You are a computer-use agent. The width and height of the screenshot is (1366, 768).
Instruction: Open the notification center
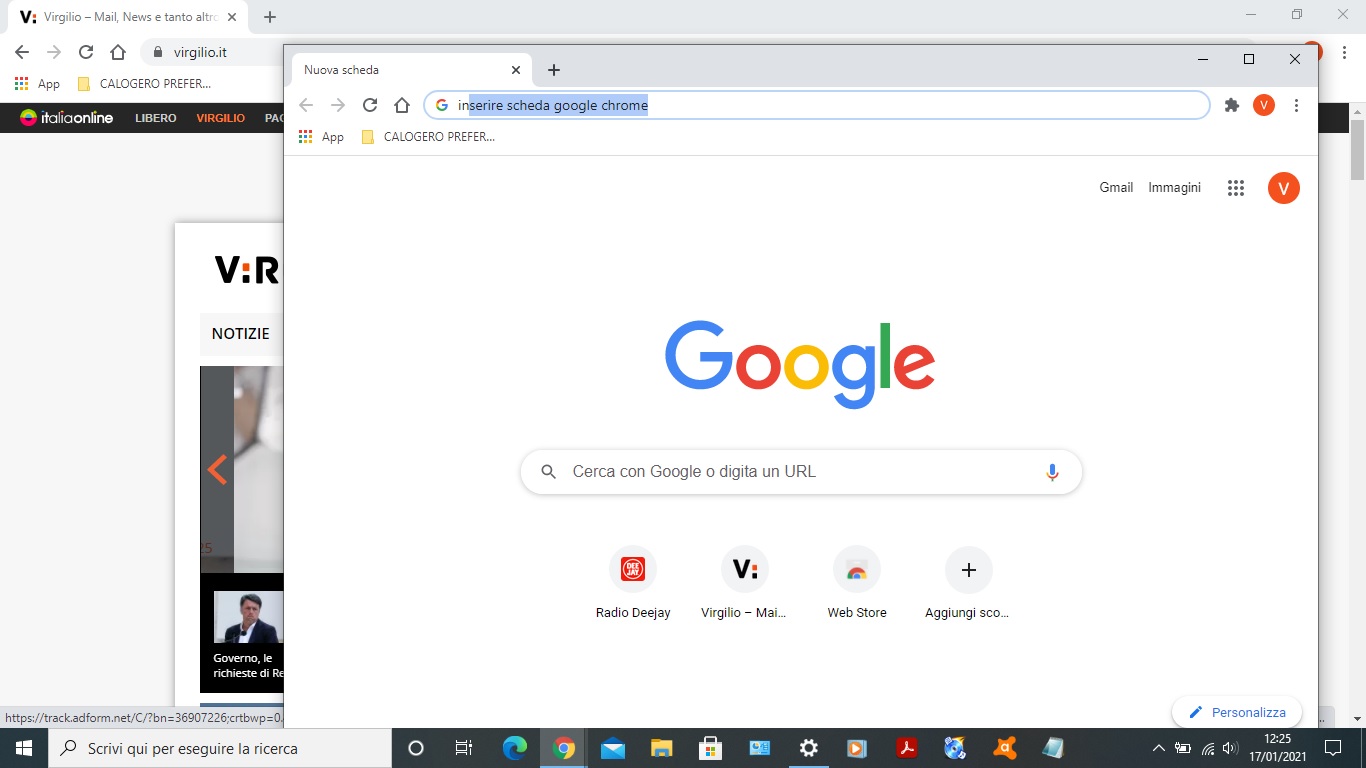tap(1332, 748)
